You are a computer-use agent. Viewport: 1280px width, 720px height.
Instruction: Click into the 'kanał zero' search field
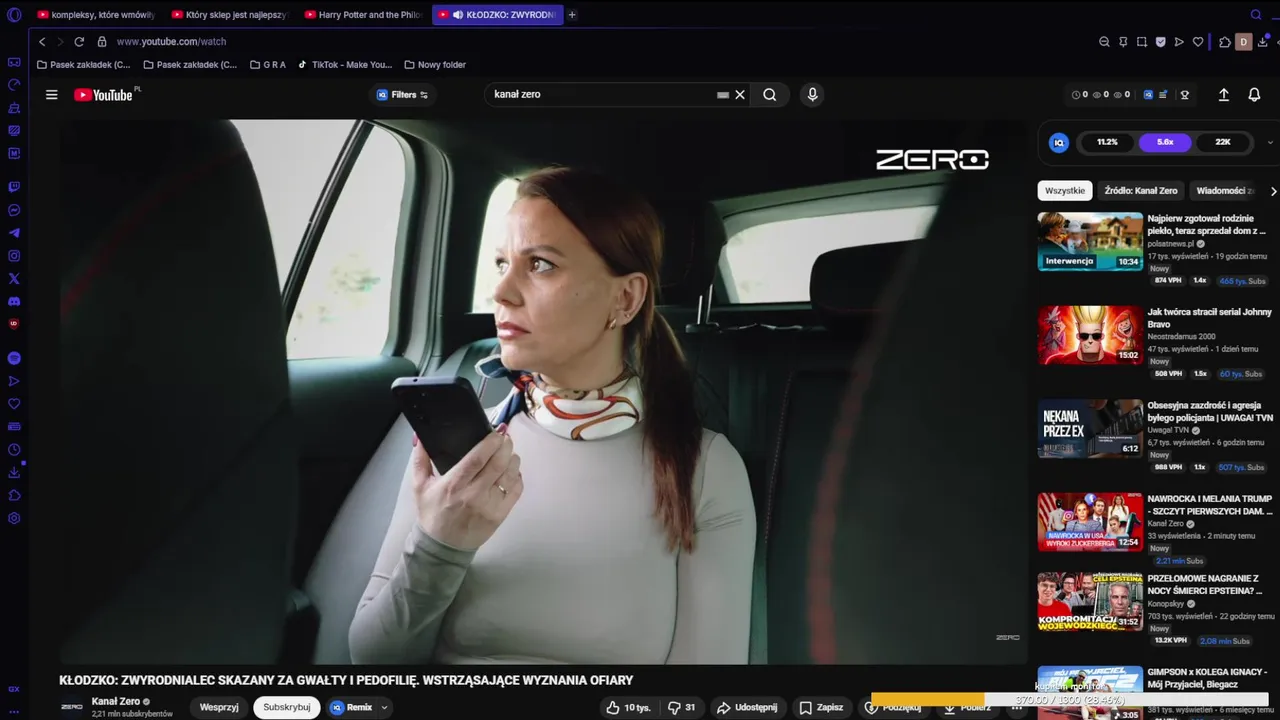pyautogui.click(x=600, y=95)
